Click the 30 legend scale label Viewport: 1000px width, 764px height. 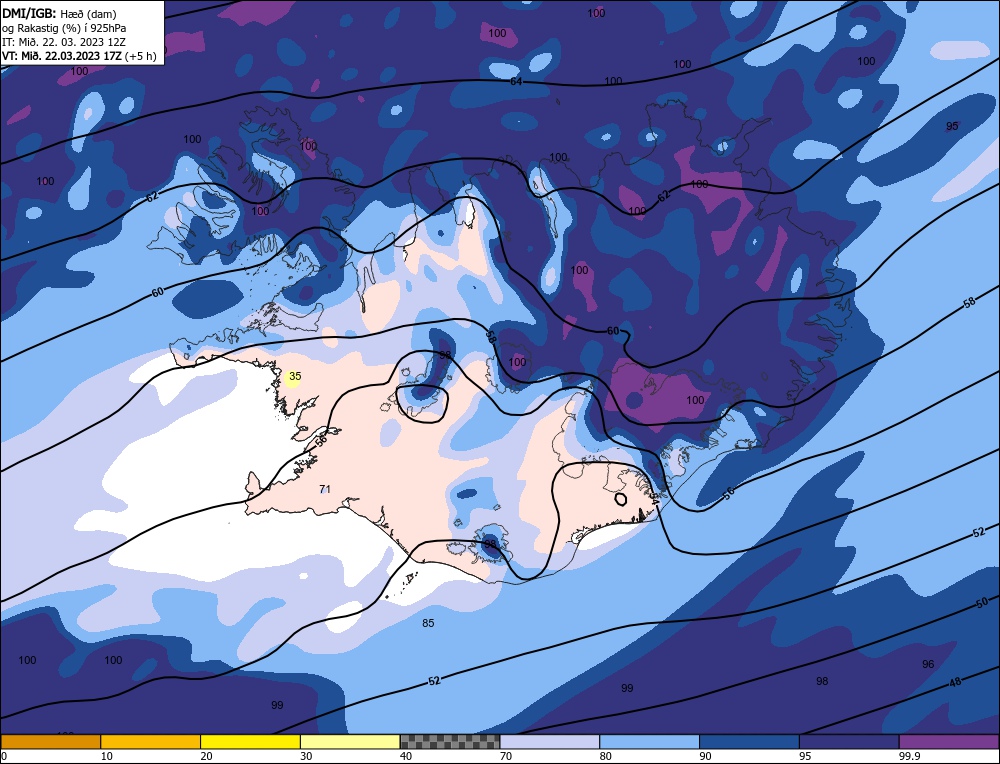pyautogui.click(x=306, y=756)
